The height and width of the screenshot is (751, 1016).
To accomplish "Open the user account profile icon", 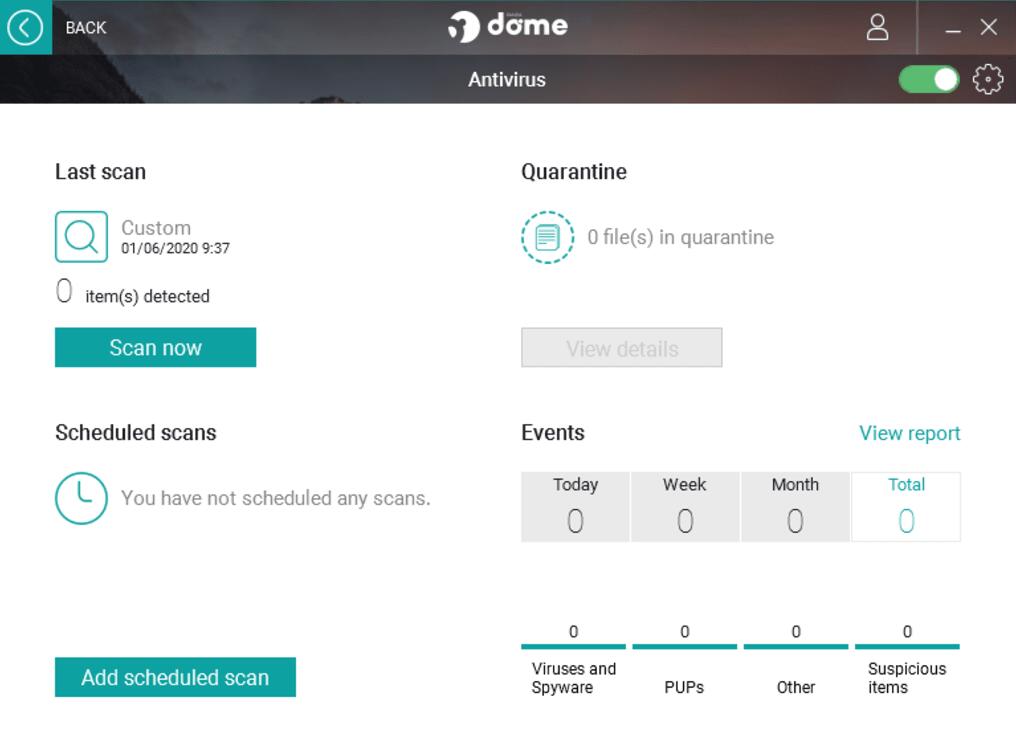I will (877, 27).
